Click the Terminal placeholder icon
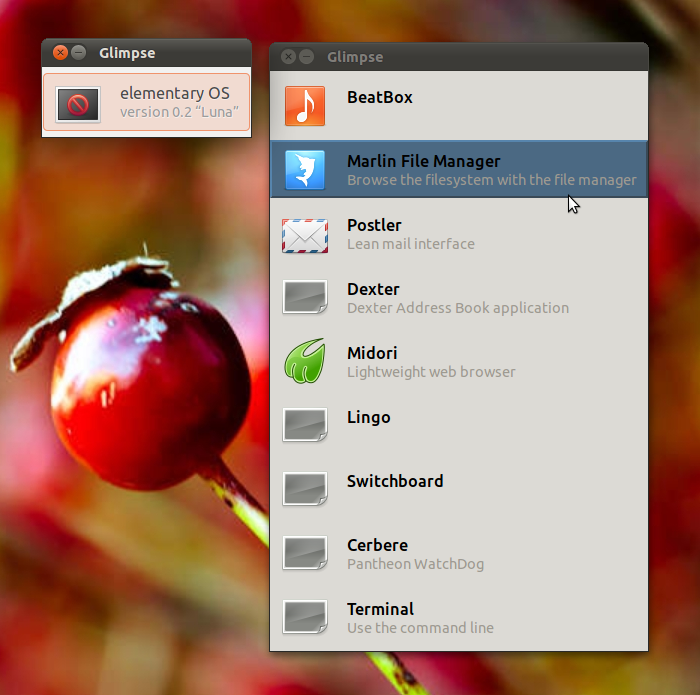 coord(305,616)
